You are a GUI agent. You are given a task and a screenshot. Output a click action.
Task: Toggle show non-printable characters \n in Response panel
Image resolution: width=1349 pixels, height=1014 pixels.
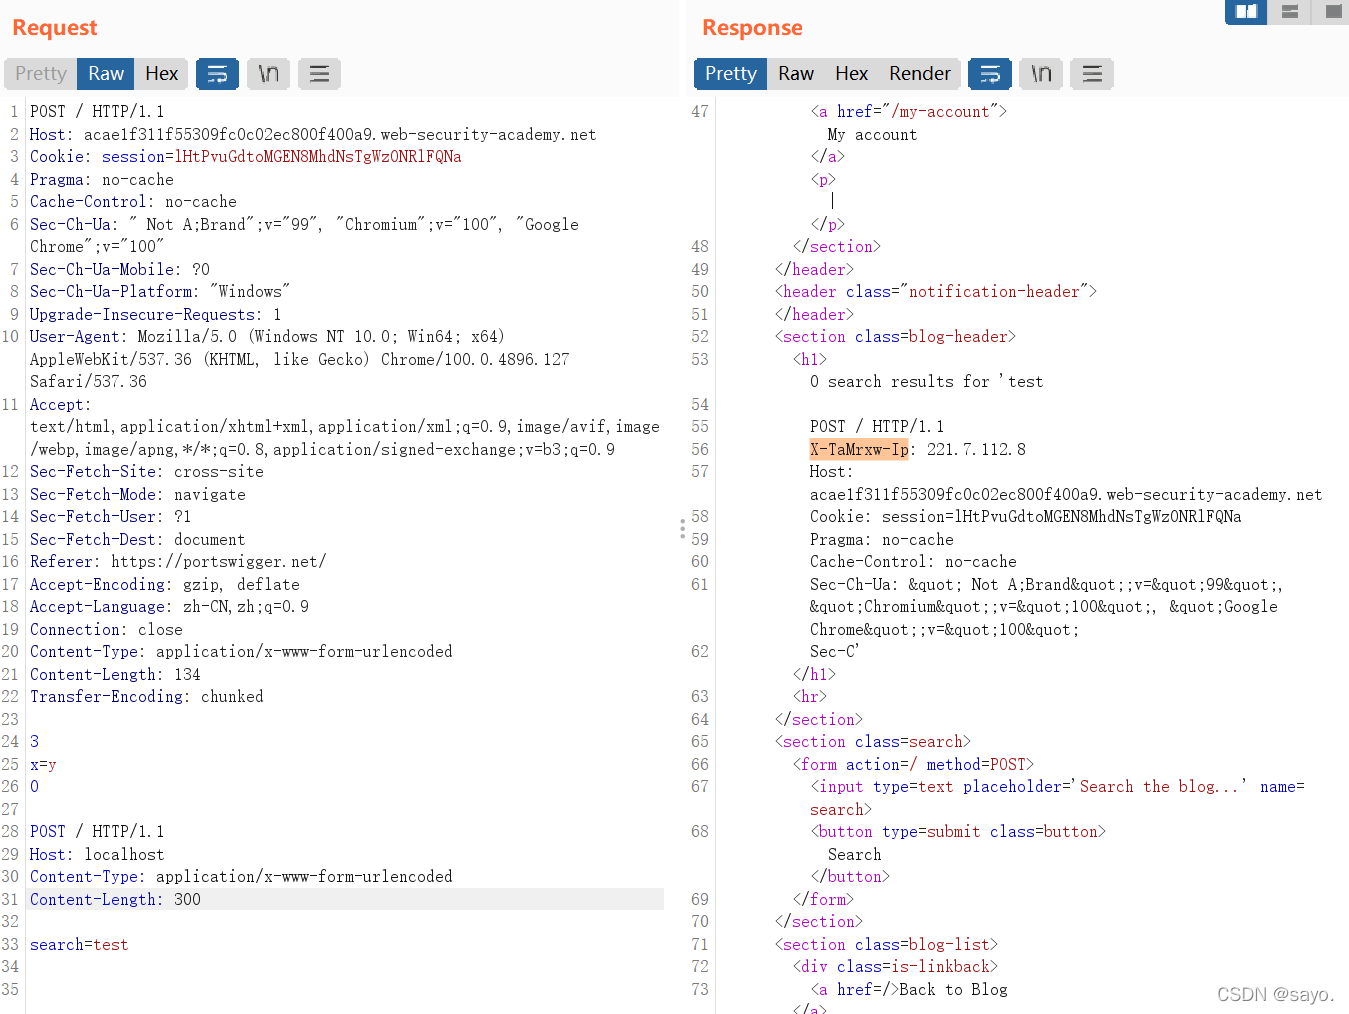1041,74
